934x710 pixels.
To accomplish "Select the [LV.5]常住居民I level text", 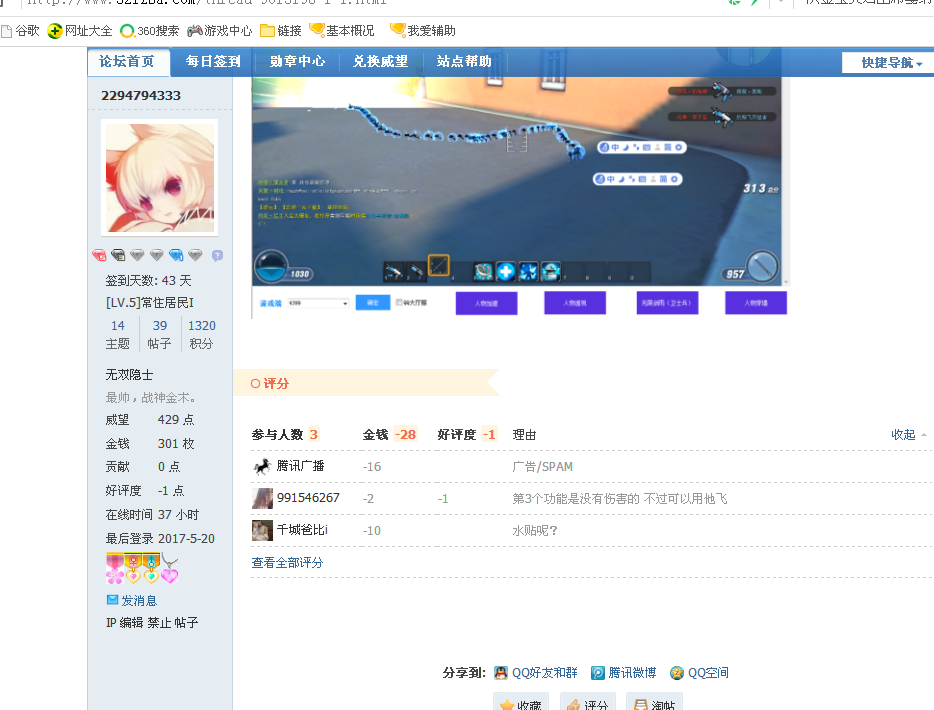I will tap(150, 303).
